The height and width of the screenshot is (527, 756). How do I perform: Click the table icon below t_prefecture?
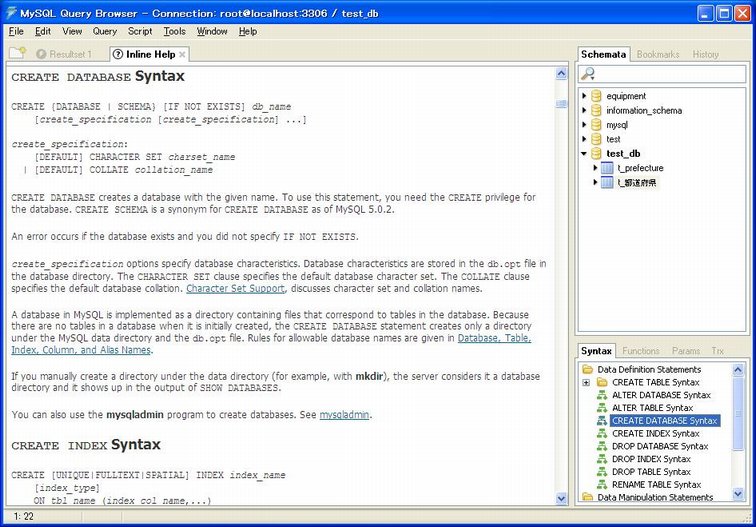click(608, 182)
